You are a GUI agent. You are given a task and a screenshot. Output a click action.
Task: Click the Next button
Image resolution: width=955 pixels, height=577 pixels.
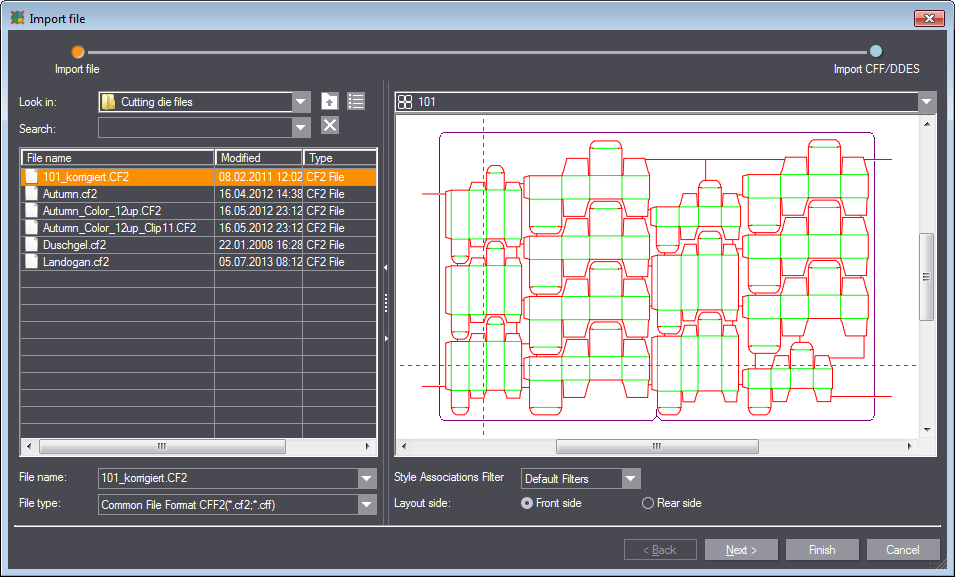741,550
